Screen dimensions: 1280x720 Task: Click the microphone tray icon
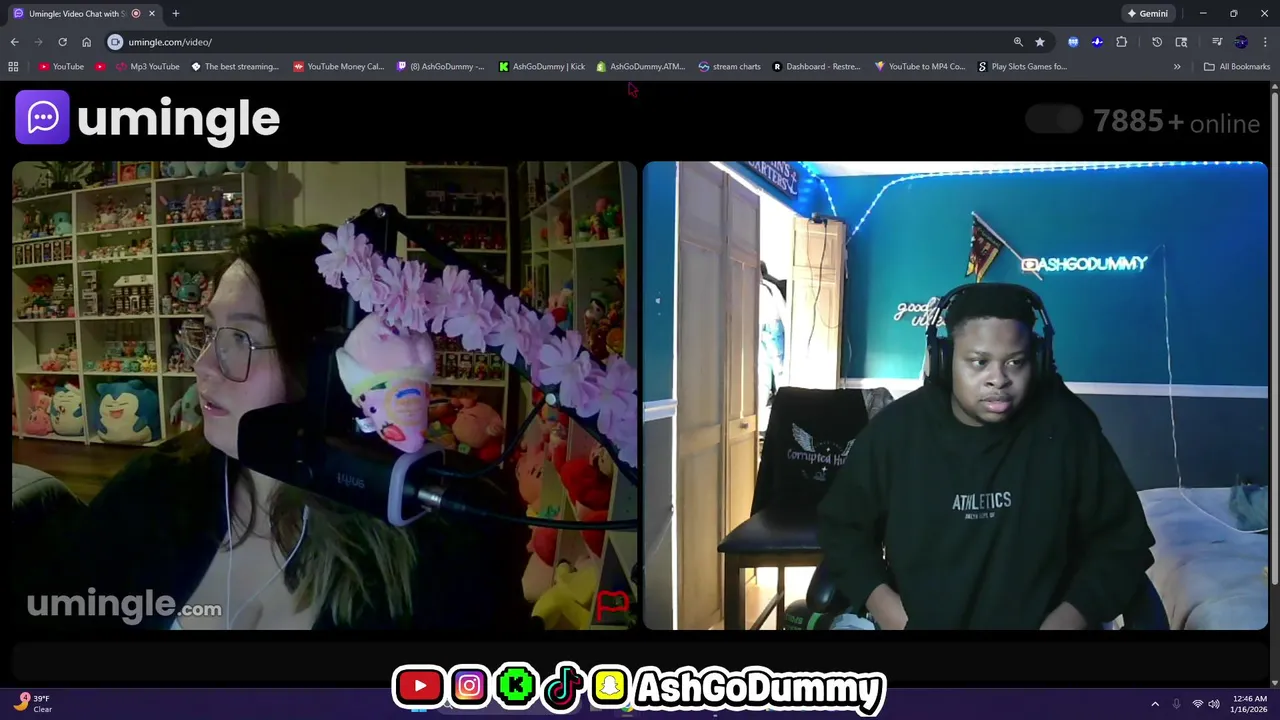coord(1176,704)
